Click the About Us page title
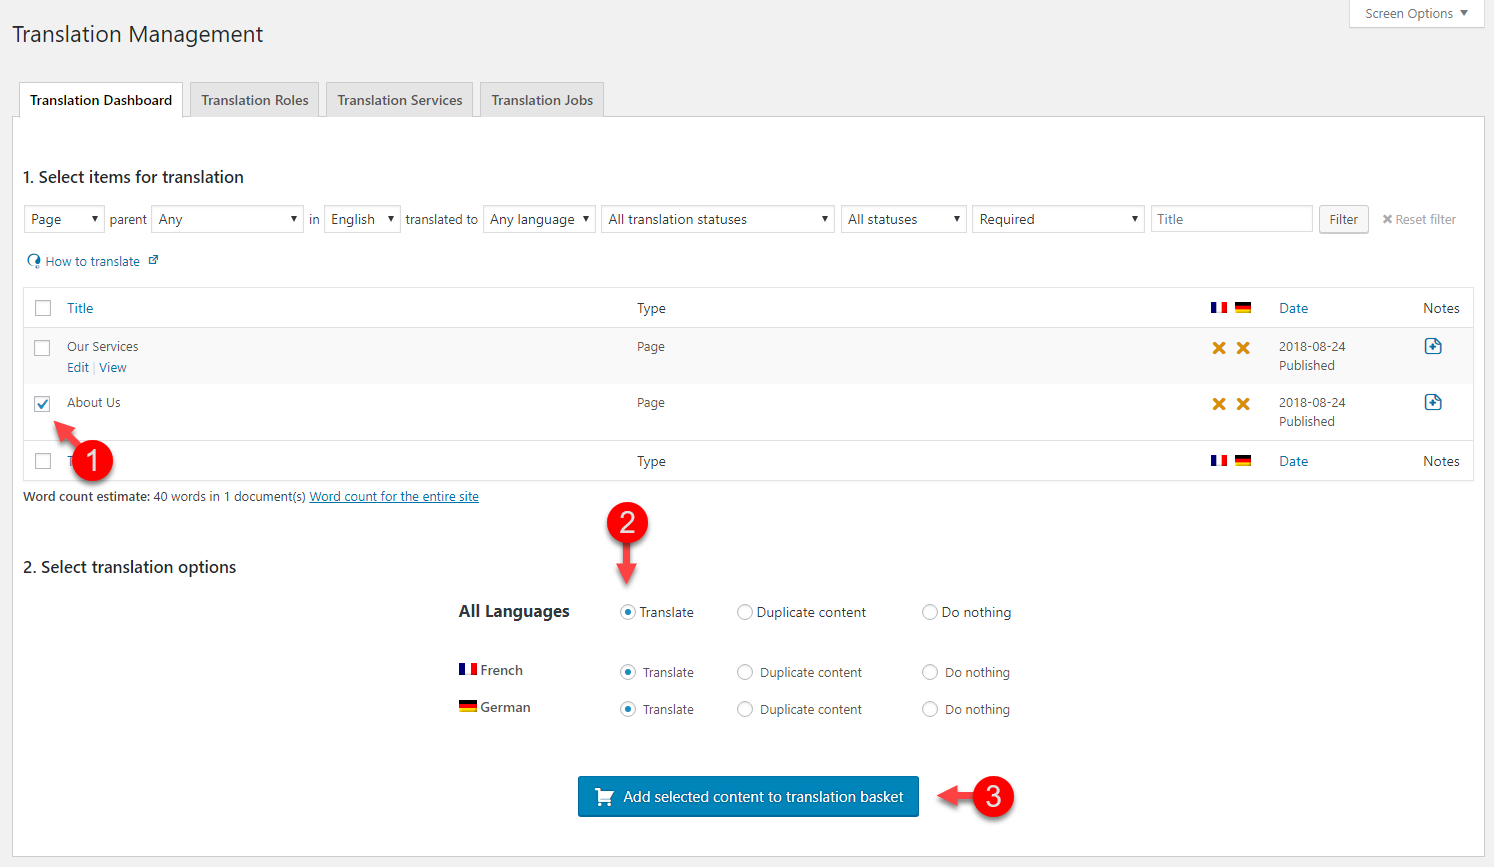1494x867 pixels. click(x=94, y=403)
